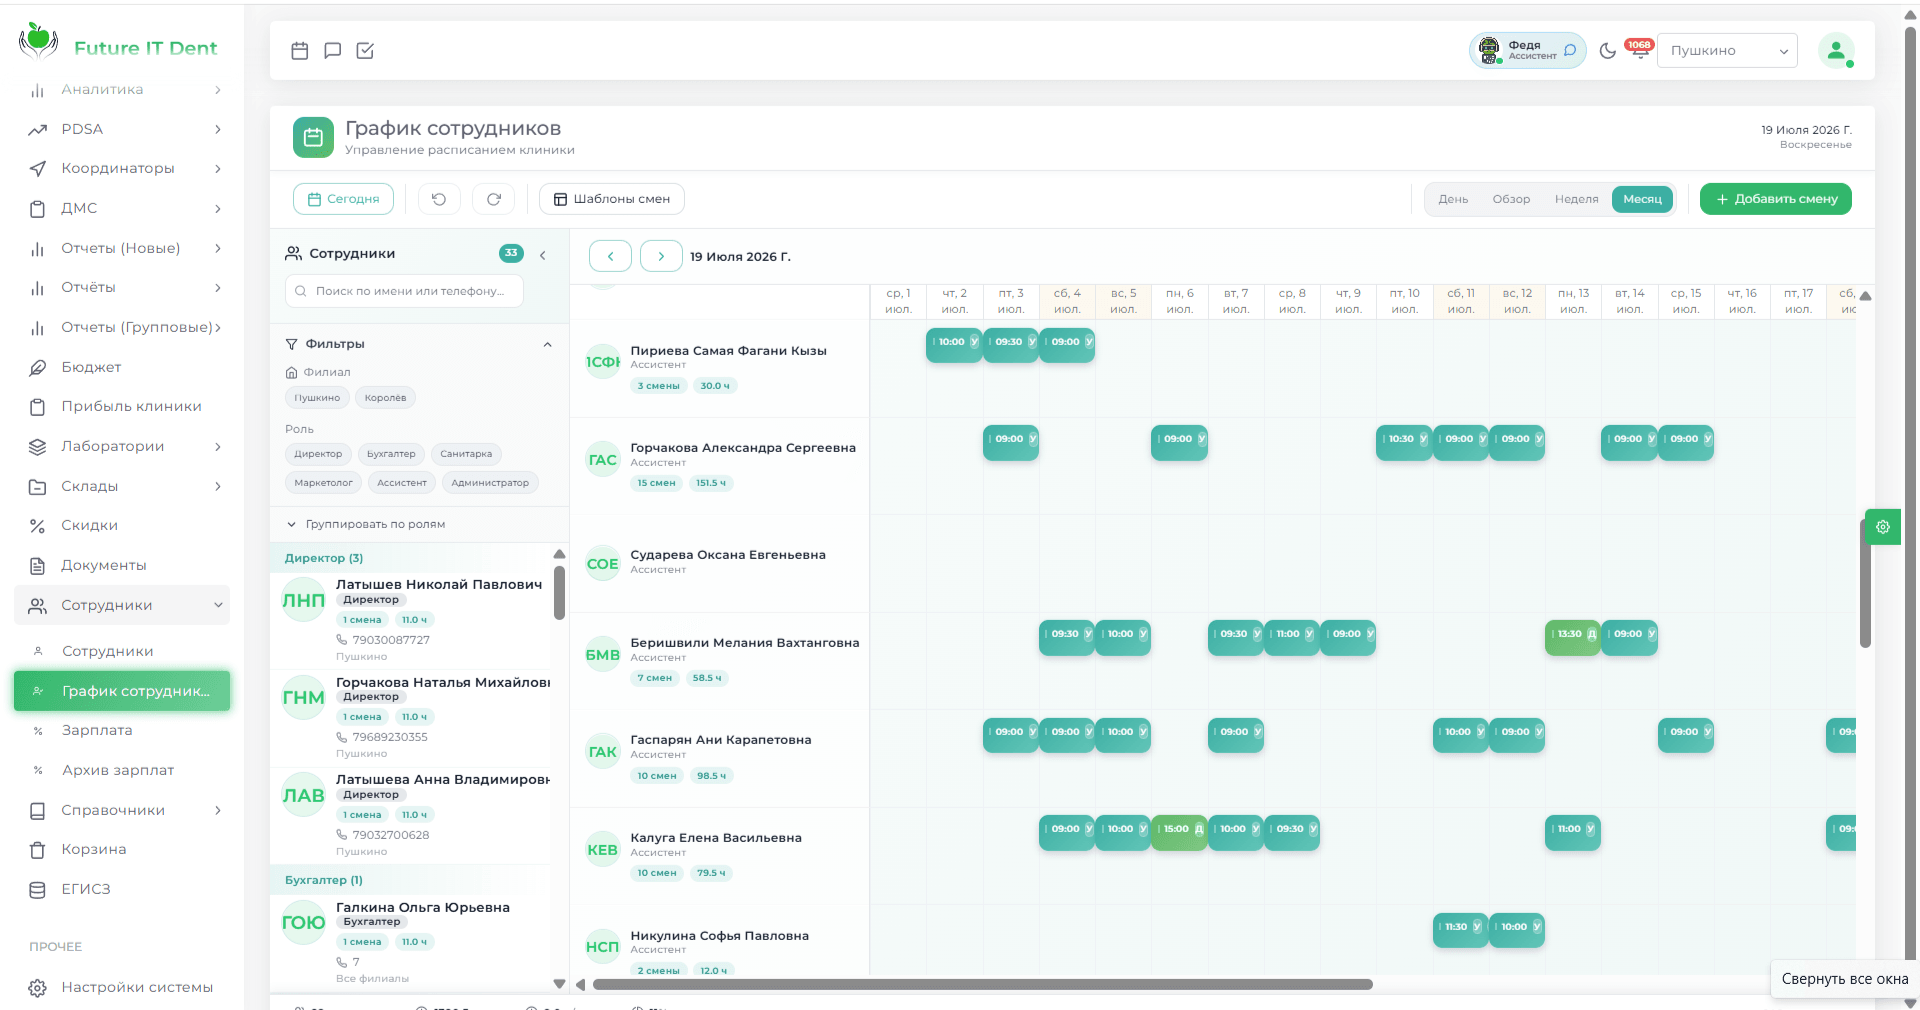
Task: Click the redo arrow button
Action: tap(494, 199)
